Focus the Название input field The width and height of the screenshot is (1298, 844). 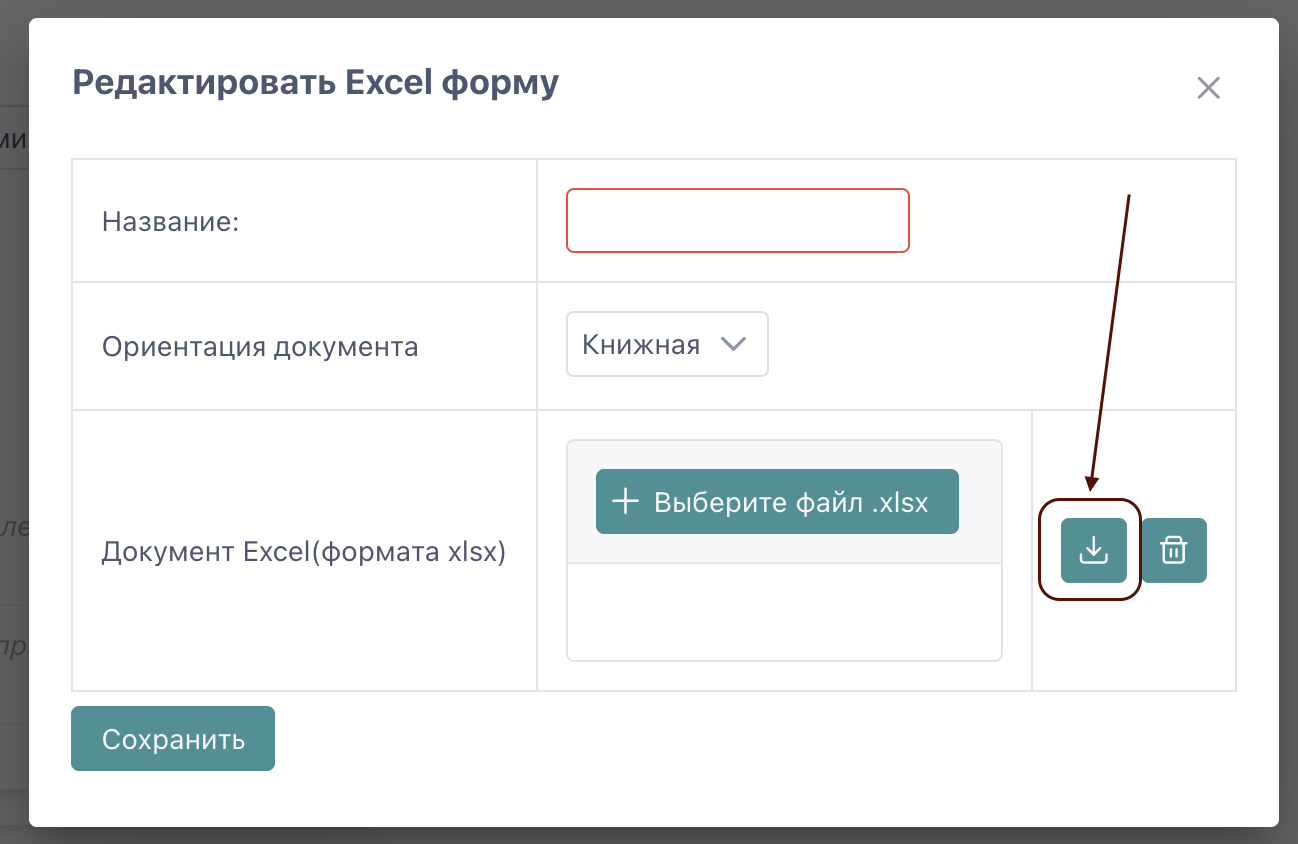pyautogui.click(x=737, y=221)
